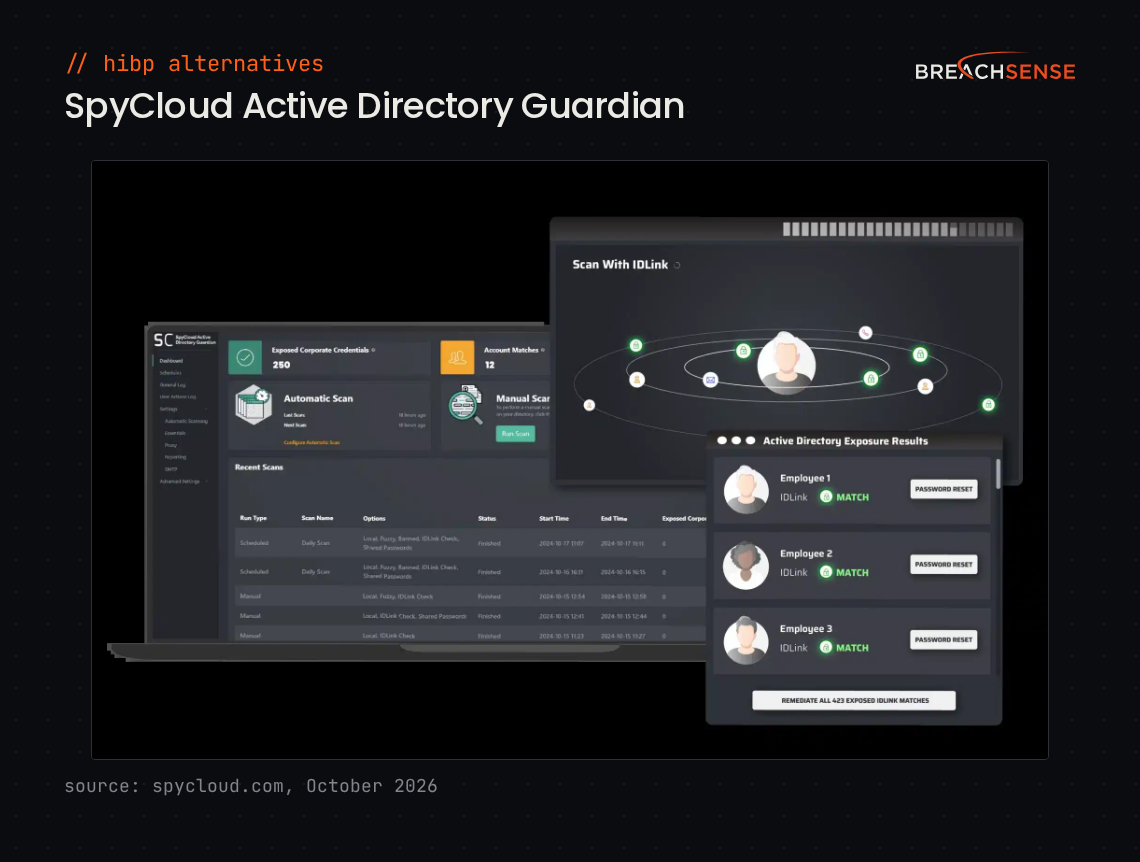Screen dimensions: 1140x862
Task: Open User Actions Log in the sidebar
Action: [178, 397]
